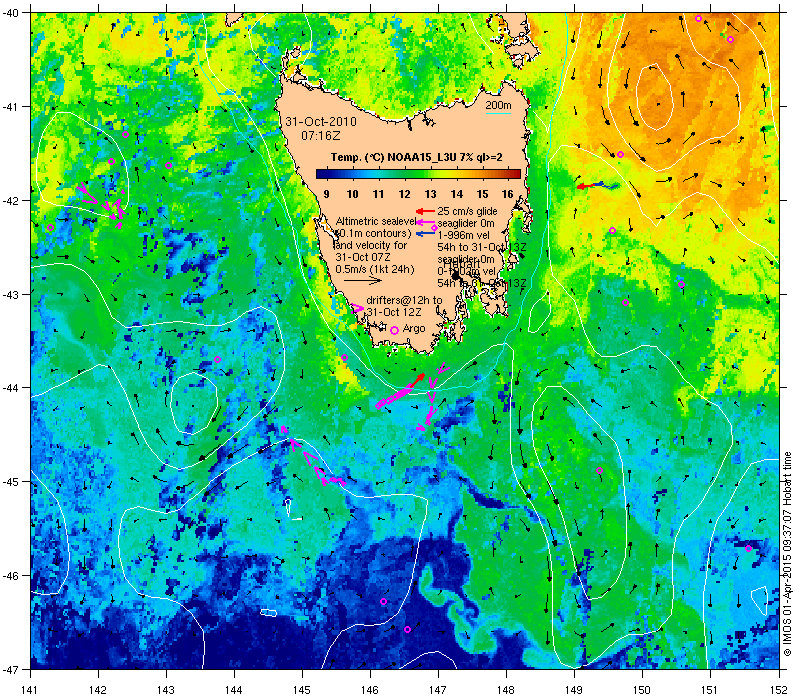Click the '07:16Z' time label
This screenshot has width=800, height=700.
coord(320,136)
